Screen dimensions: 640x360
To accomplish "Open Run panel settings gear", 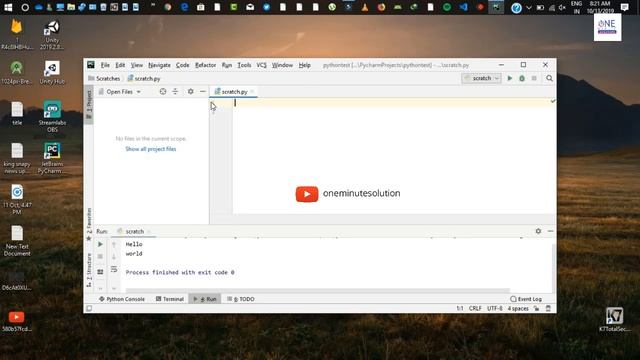I will pos(538,231).
